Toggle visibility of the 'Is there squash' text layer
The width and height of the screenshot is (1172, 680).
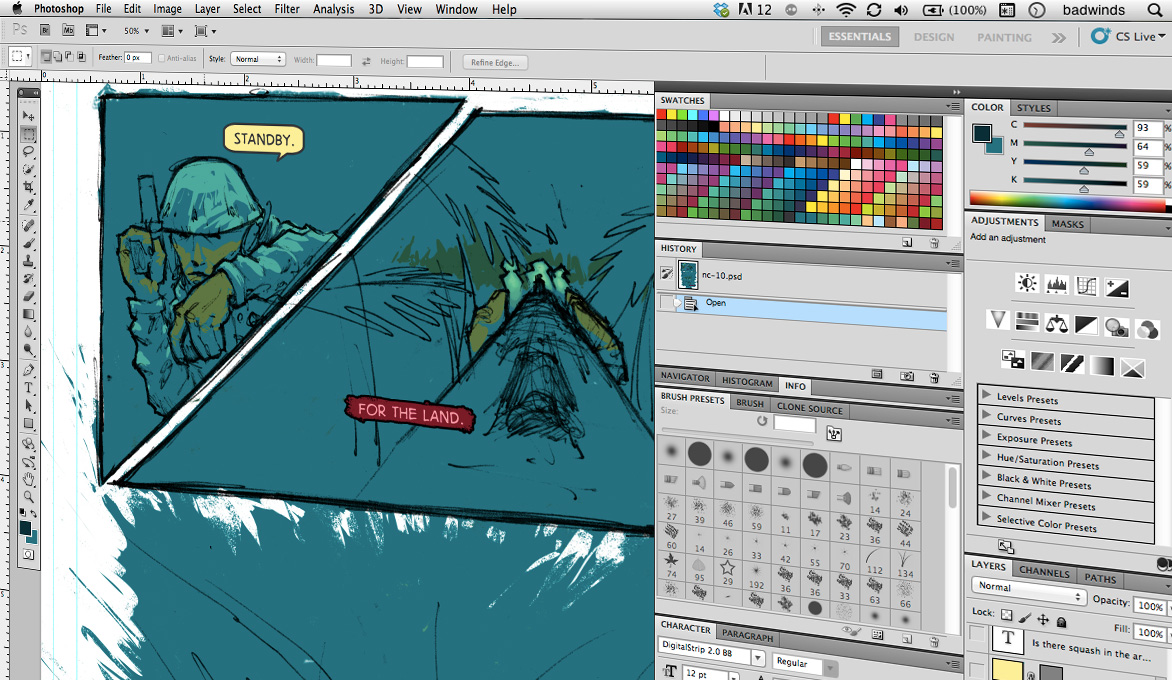978,635
